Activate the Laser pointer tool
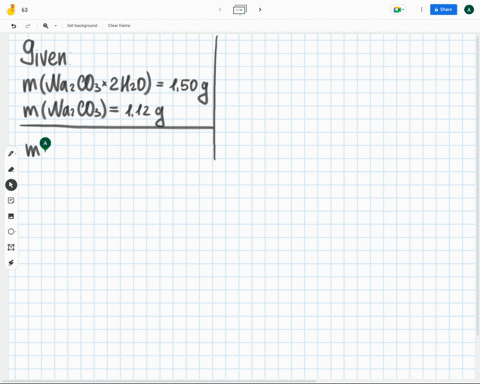The image size is (480, 384). [11, 263]
